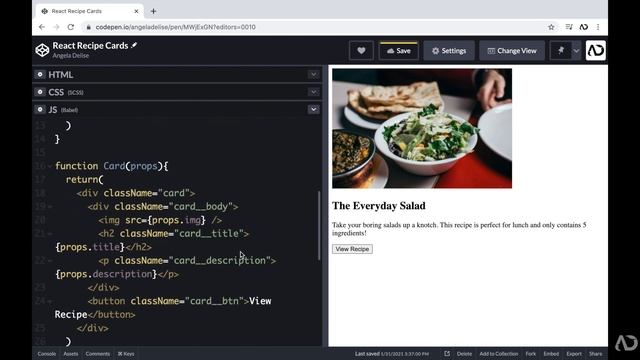This screenshot has width=640, height=360.
Task: Open JS editor settings gear
Action: point(40,109)
